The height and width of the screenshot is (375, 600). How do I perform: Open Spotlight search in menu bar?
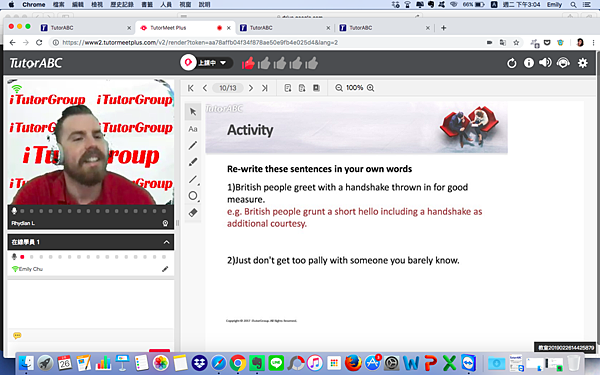click(573, 5)
